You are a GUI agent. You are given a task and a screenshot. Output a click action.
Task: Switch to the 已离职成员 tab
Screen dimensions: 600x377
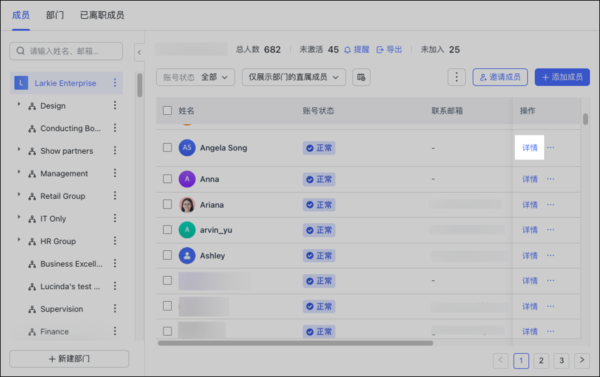102,15
